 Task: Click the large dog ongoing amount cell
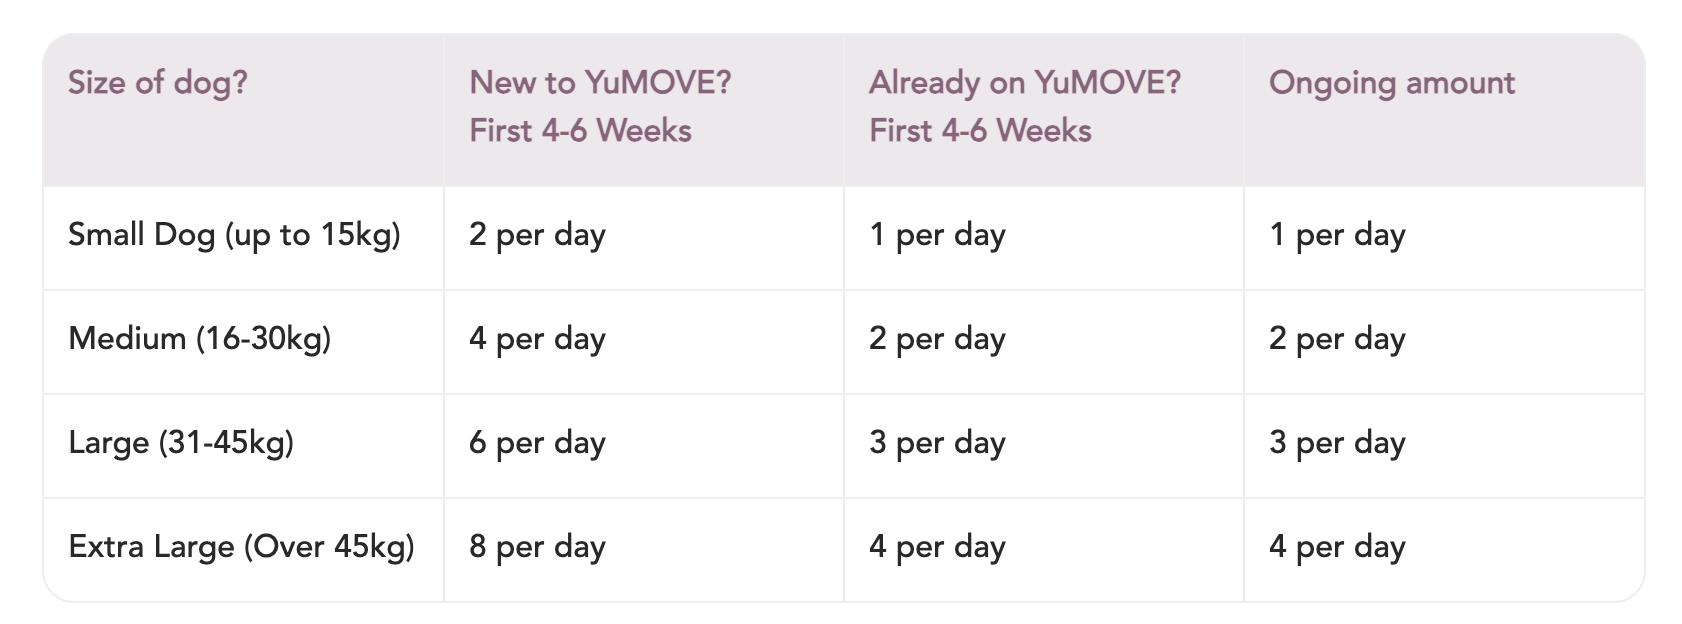pos(1337,443)
